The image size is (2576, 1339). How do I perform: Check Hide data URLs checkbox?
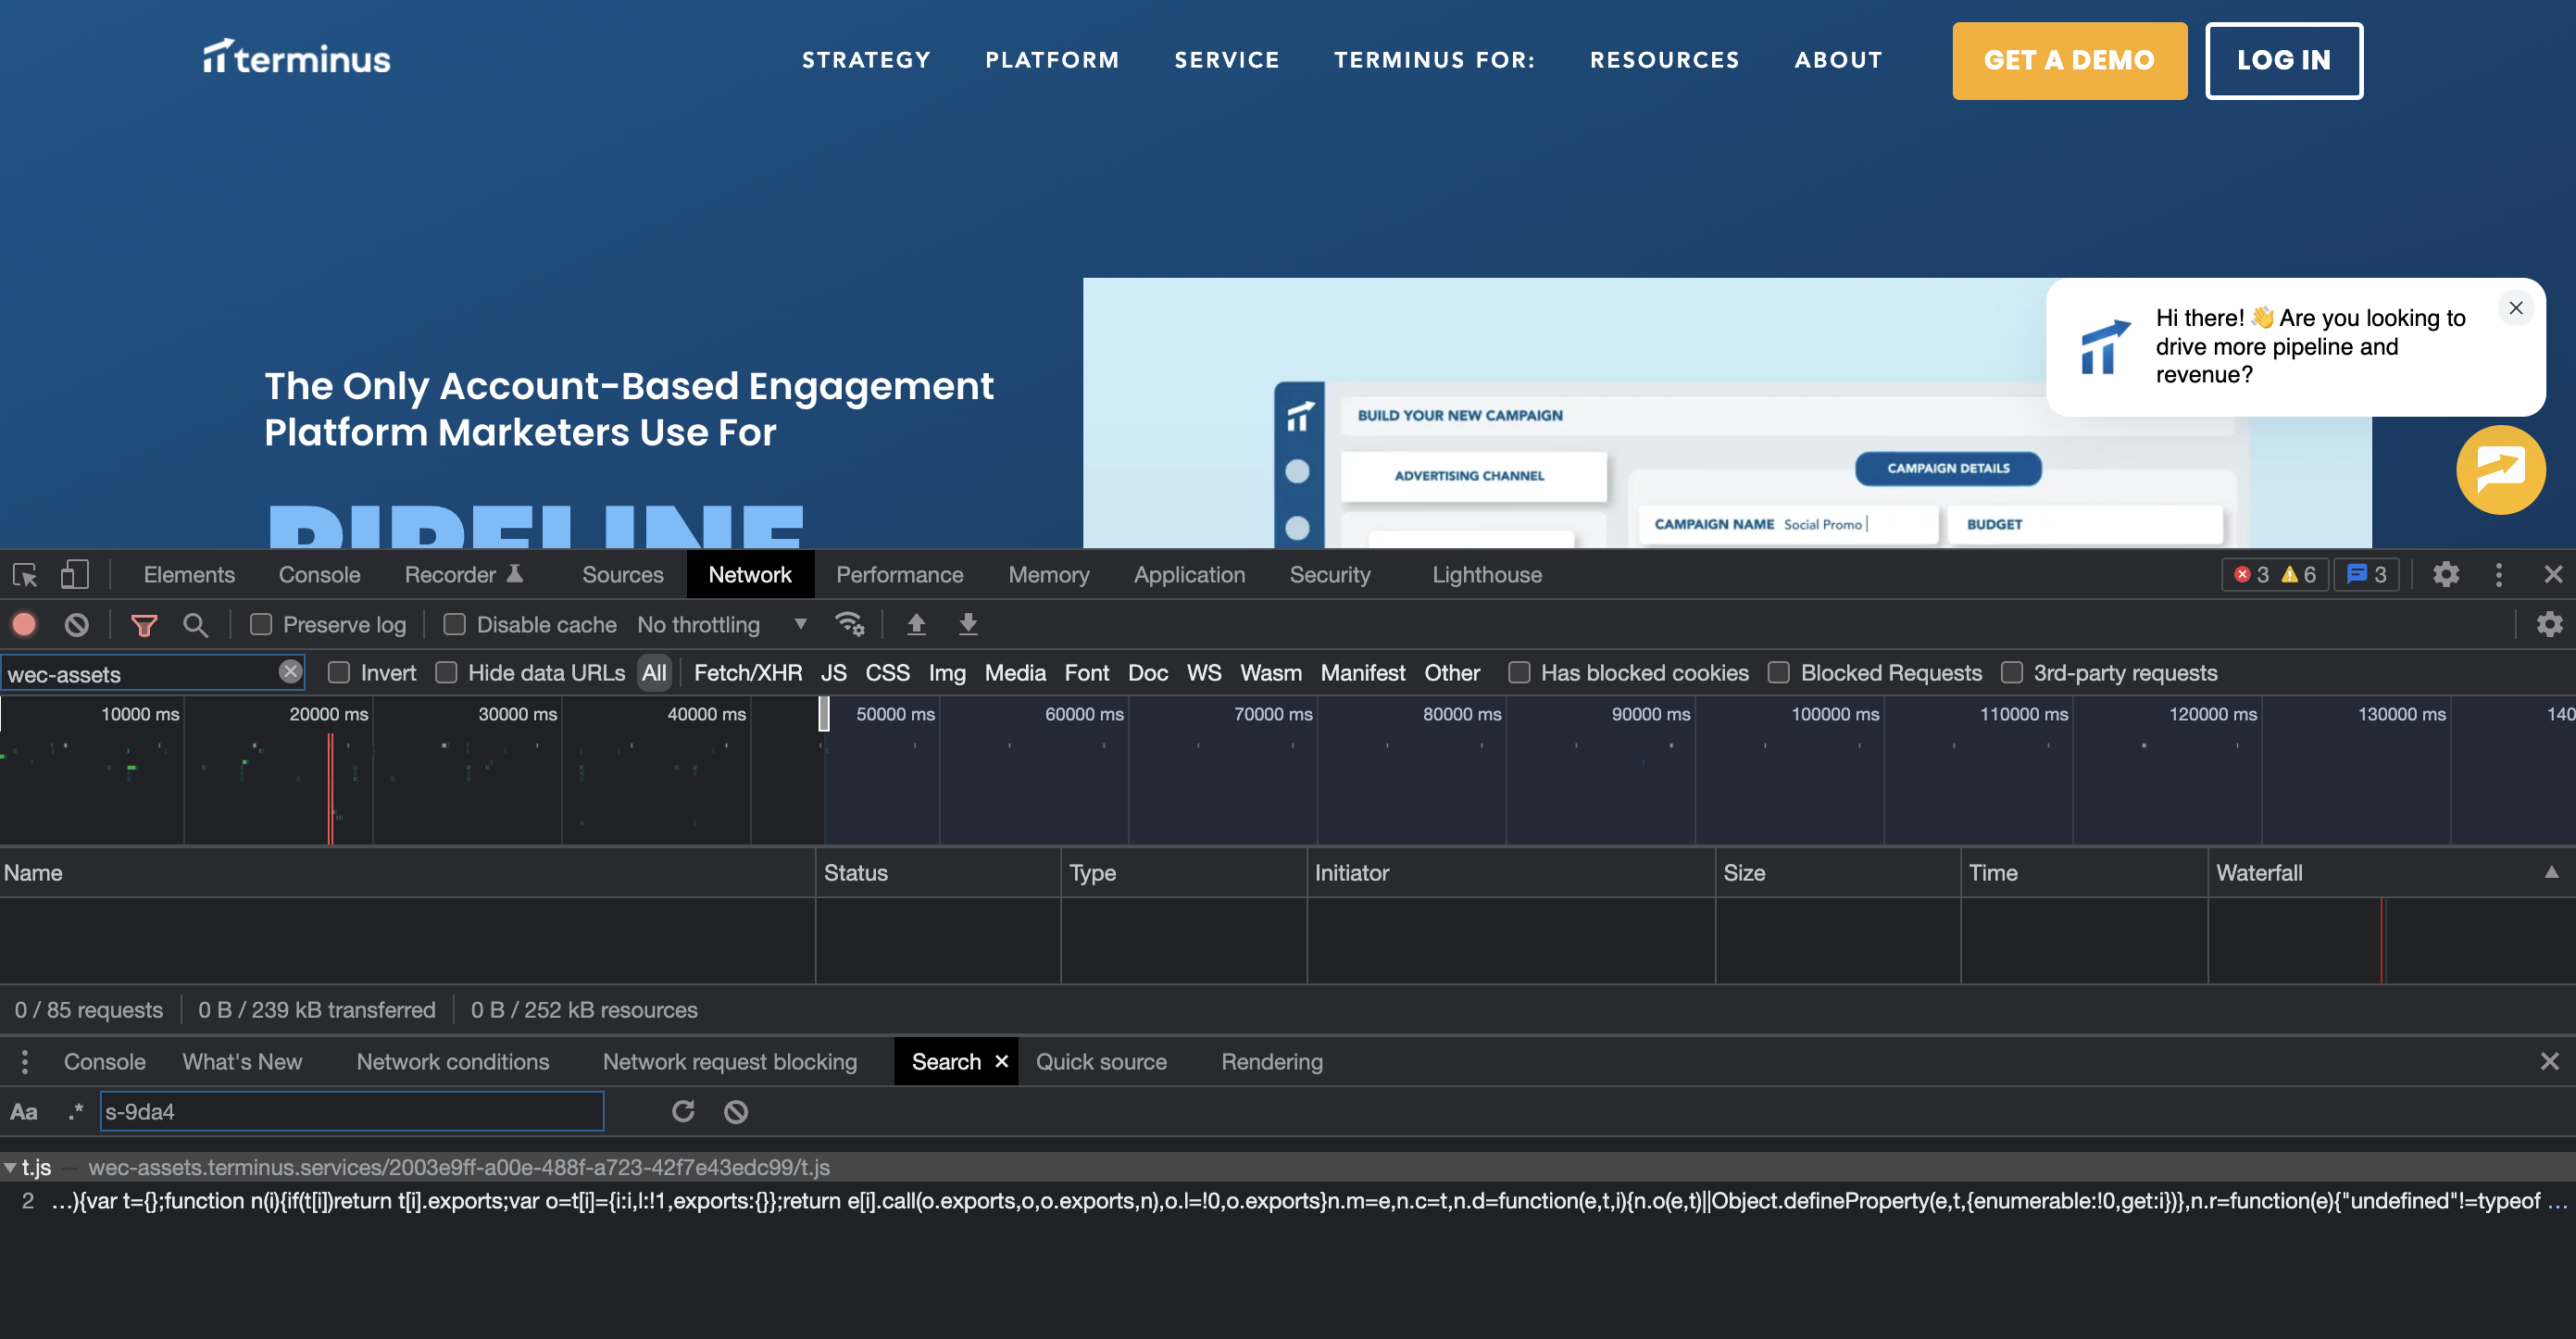(x=447, y=673)
